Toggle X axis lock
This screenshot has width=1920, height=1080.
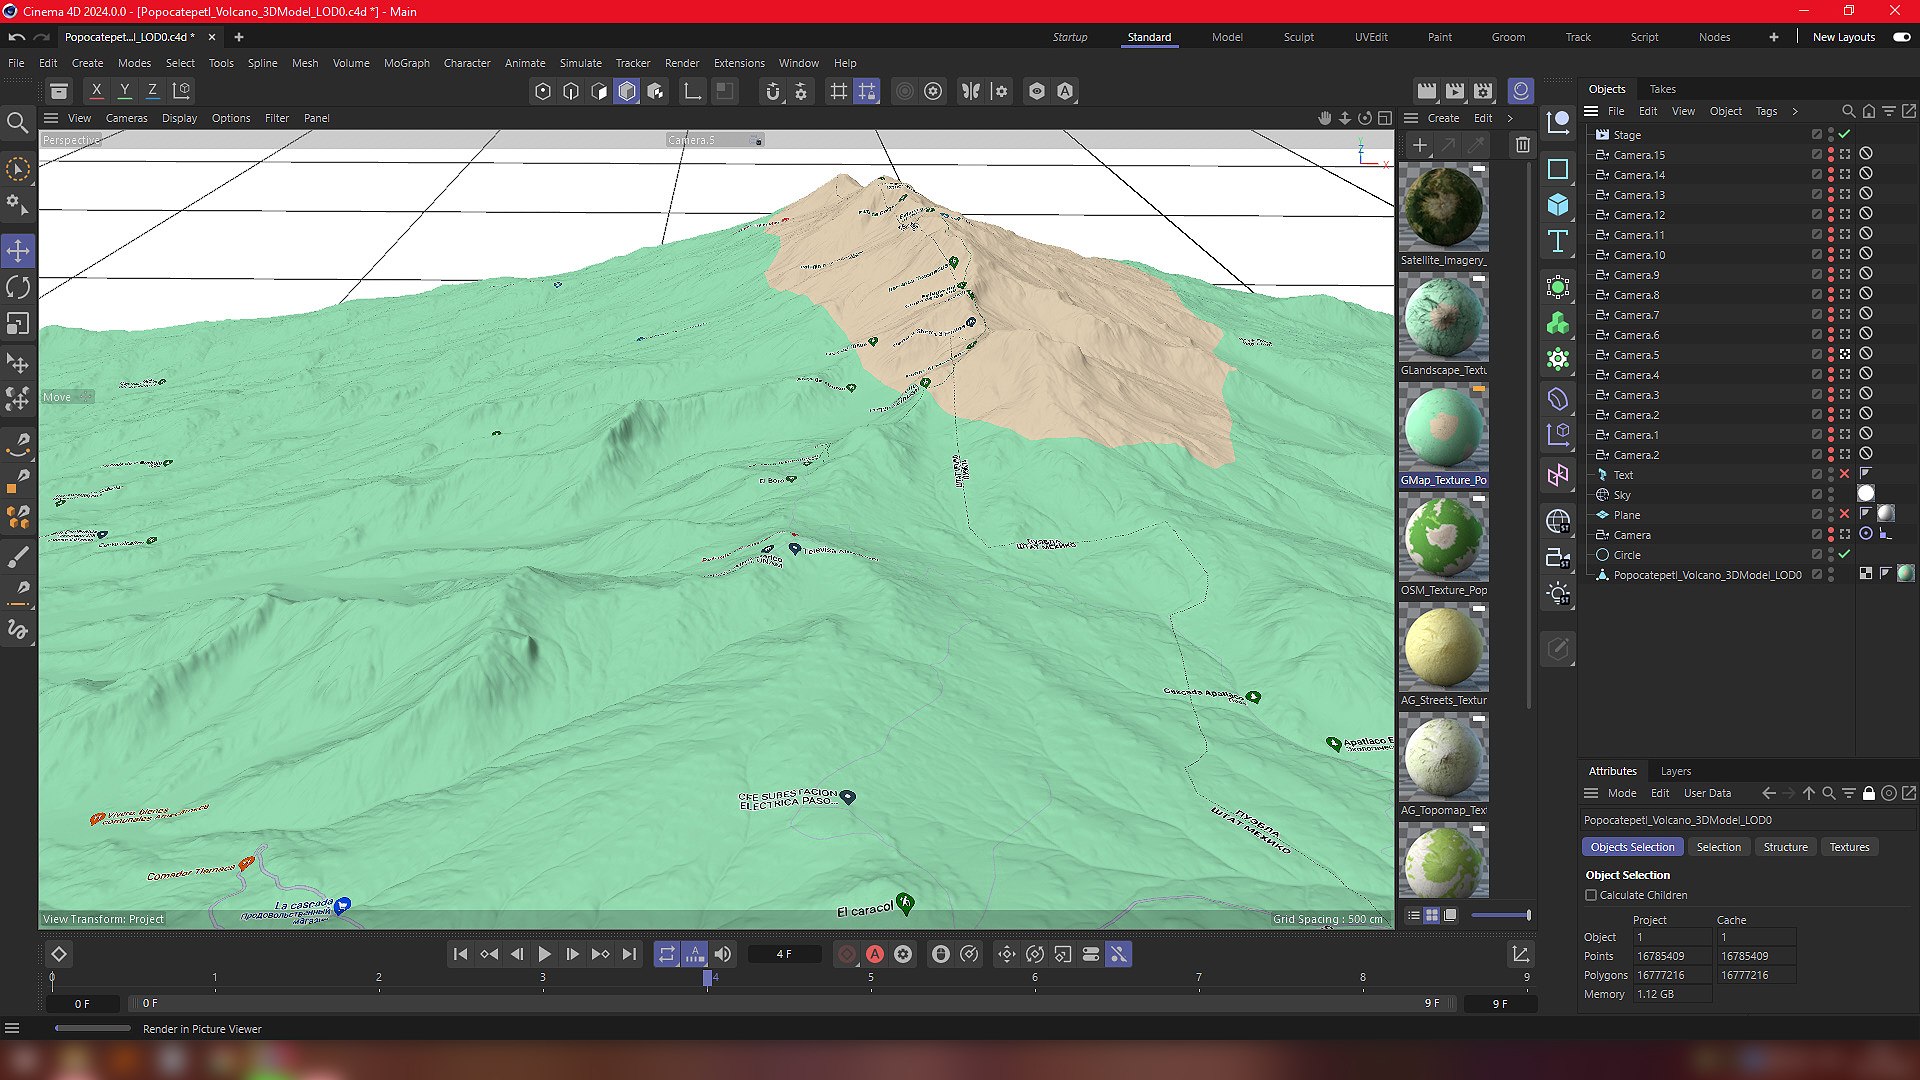pos(96,91)
